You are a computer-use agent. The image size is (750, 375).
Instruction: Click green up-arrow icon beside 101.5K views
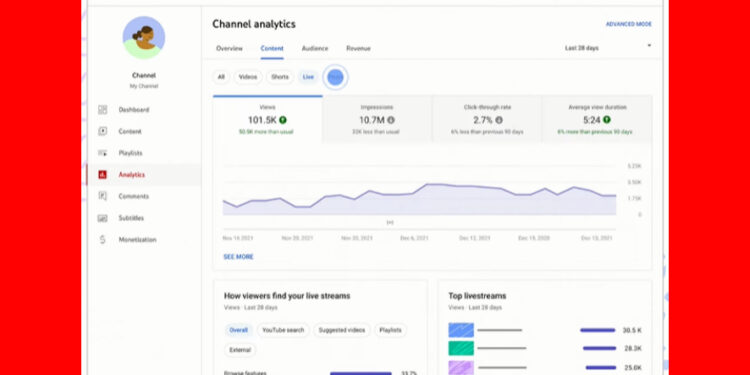[283, 120]
